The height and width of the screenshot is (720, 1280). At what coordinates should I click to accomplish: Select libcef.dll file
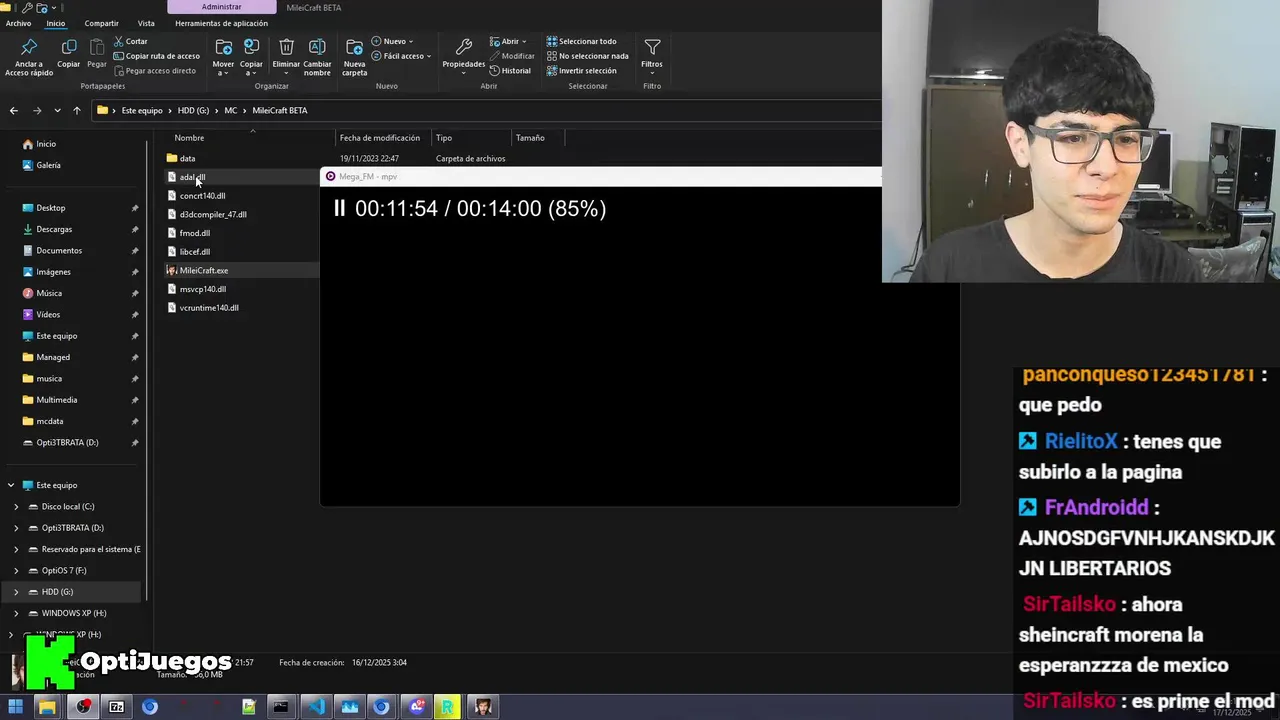tap(194, 252)
